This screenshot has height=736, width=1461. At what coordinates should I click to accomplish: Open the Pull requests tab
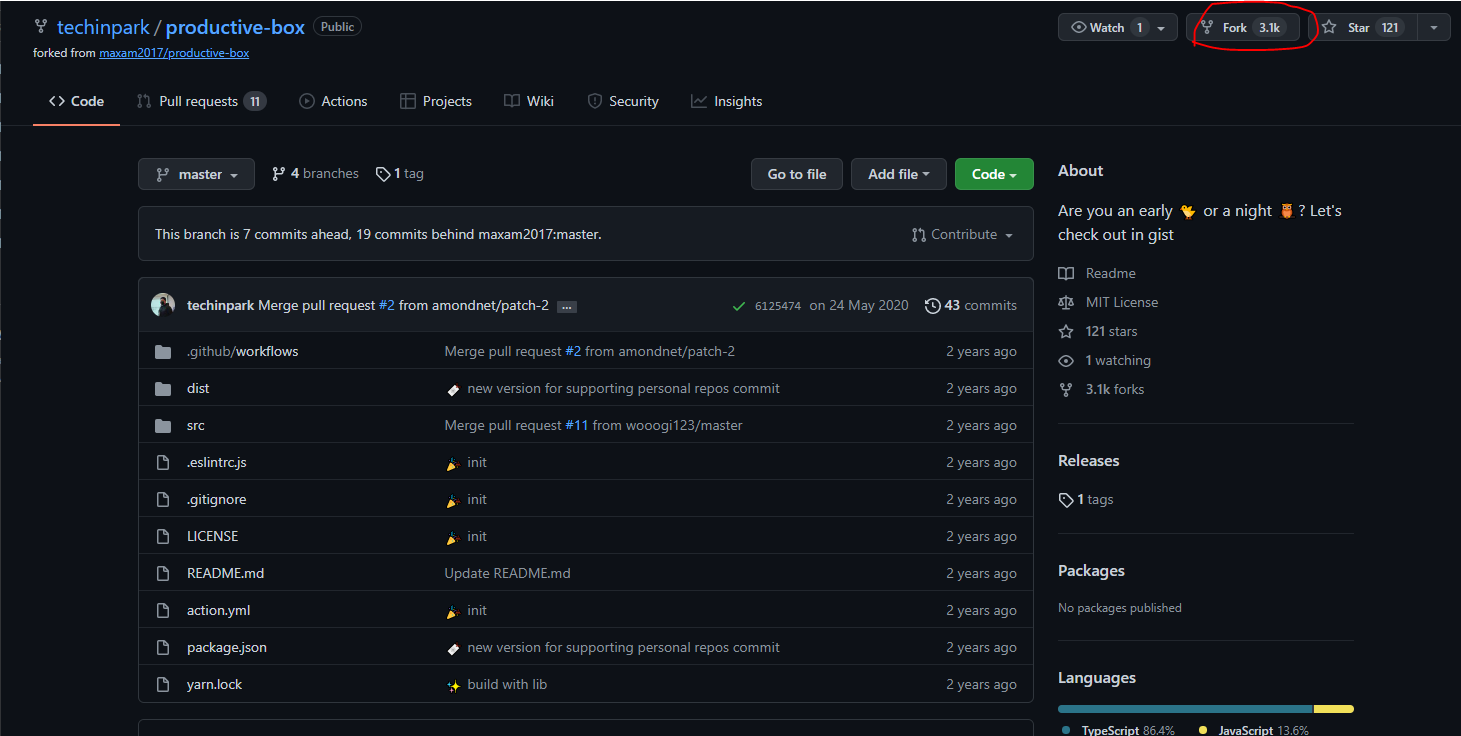(200, 101)
